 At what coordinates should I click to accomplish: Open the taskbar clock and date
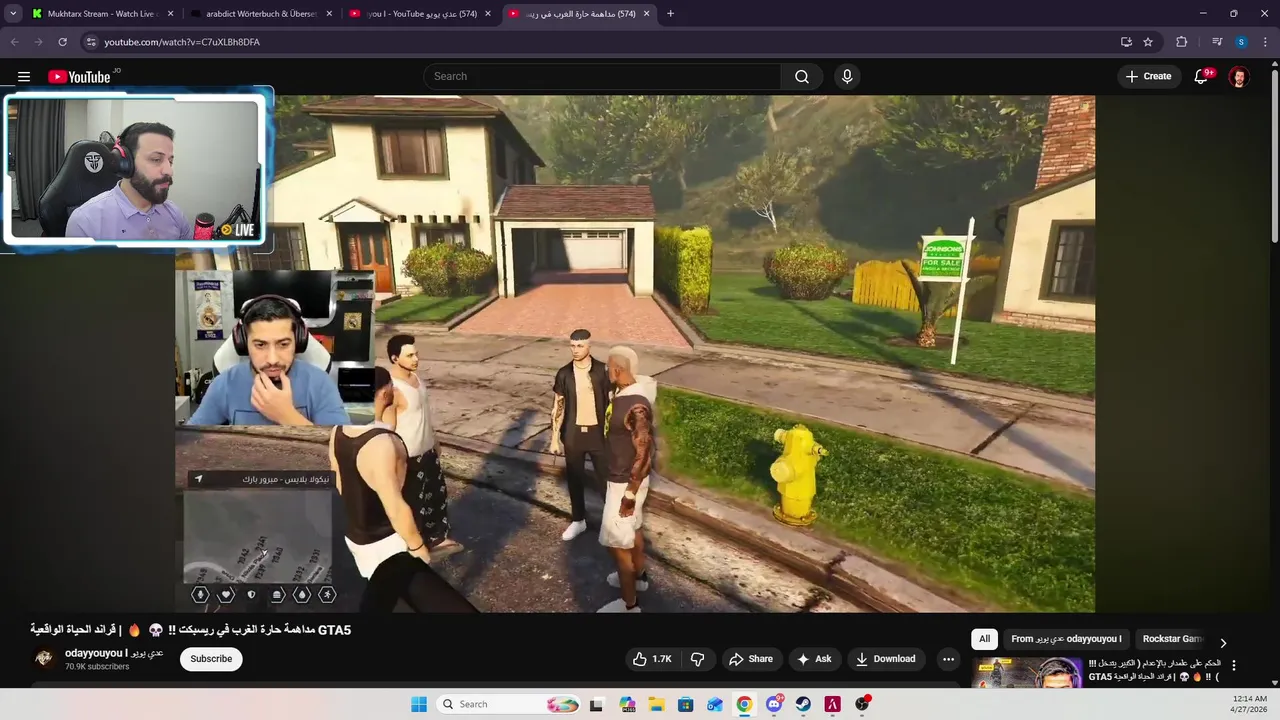pos(1250,704)
